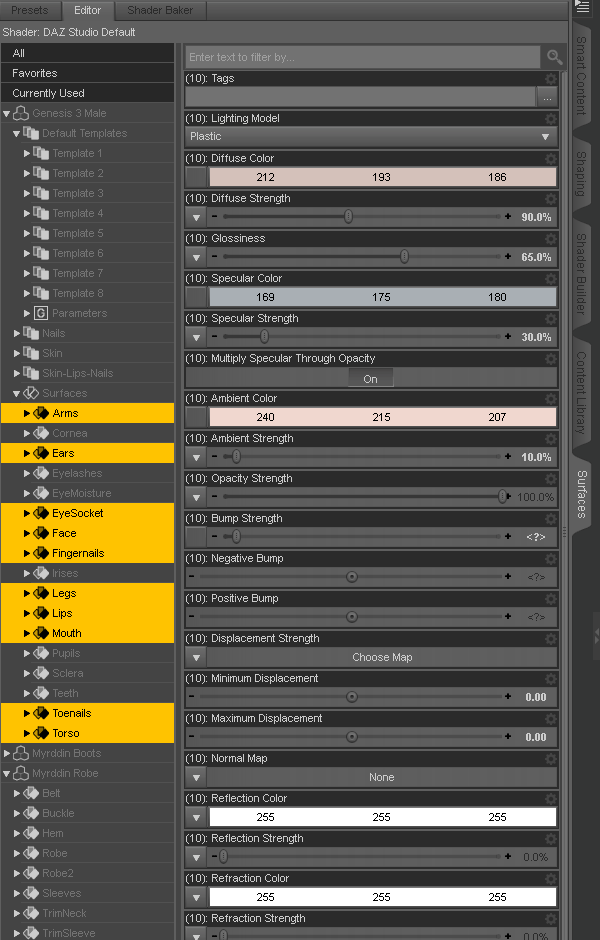Click Choose Map for Displacement Strength
This screenshot has height=940, width=600.
(x=382, y=657)
